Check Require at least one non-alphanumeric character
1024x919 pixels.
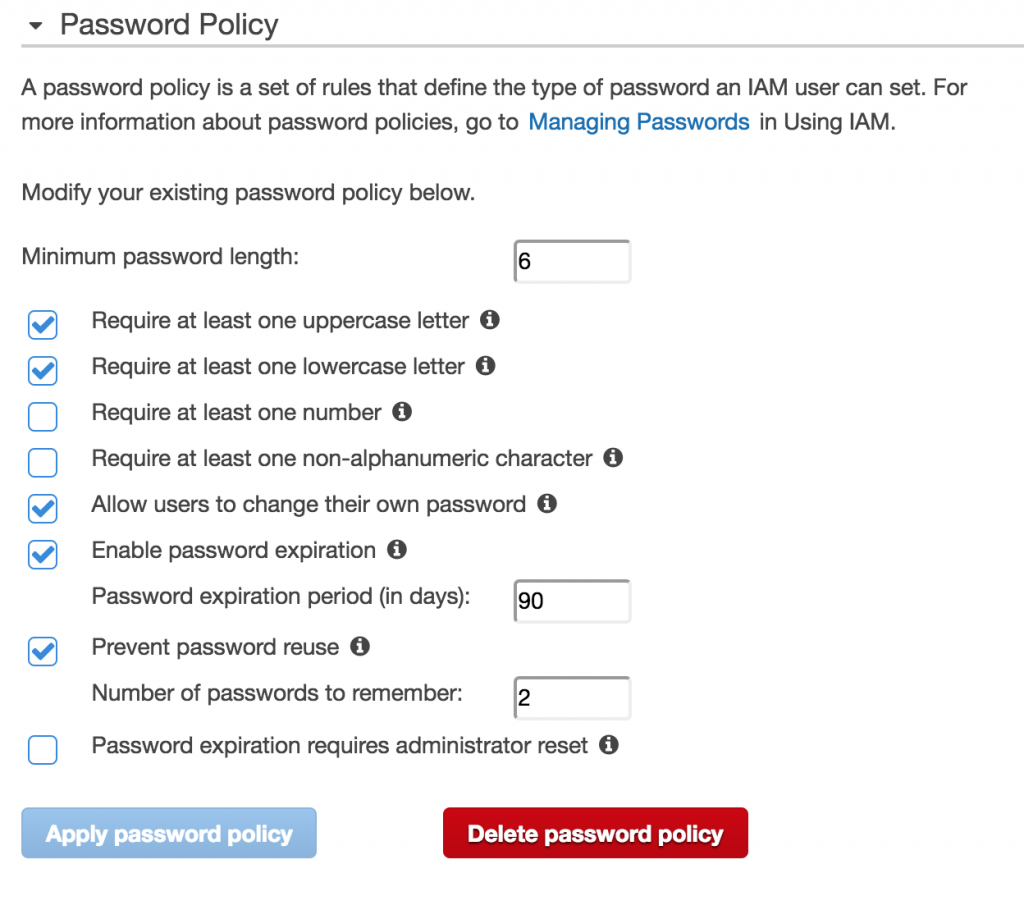[42, 462]
